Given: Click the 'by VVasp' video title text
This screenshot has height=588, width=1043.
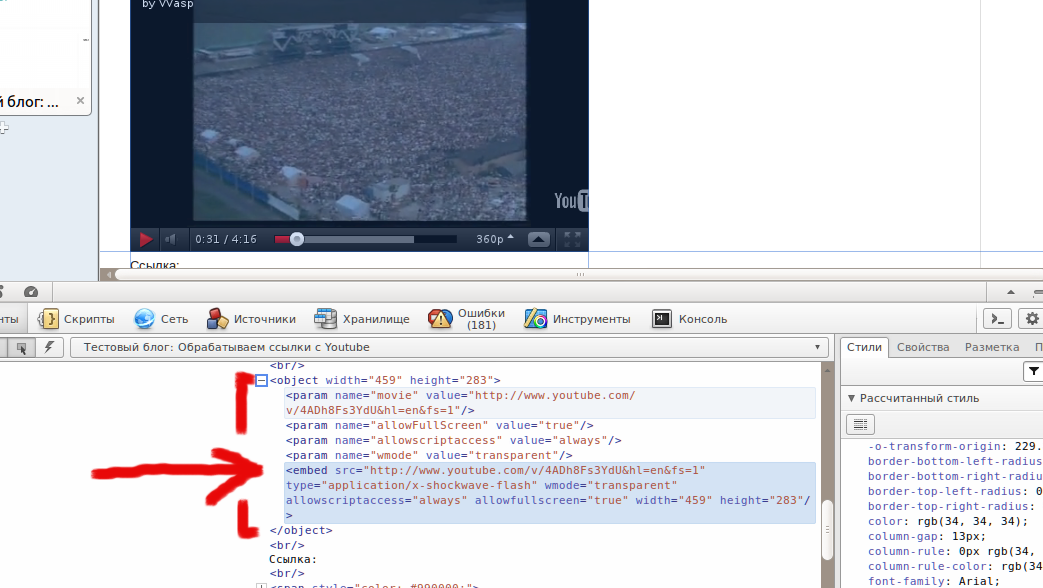Looking at the screenshot, I should point(168,4).
